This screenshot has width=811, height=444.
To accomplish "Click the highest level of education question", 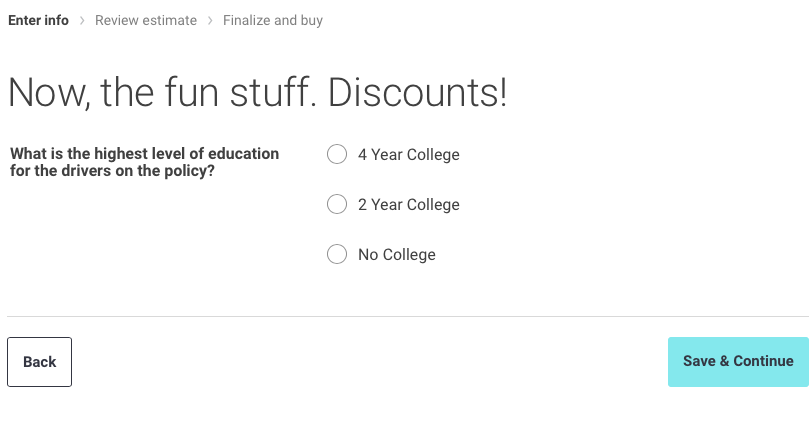I will point(144,153).
